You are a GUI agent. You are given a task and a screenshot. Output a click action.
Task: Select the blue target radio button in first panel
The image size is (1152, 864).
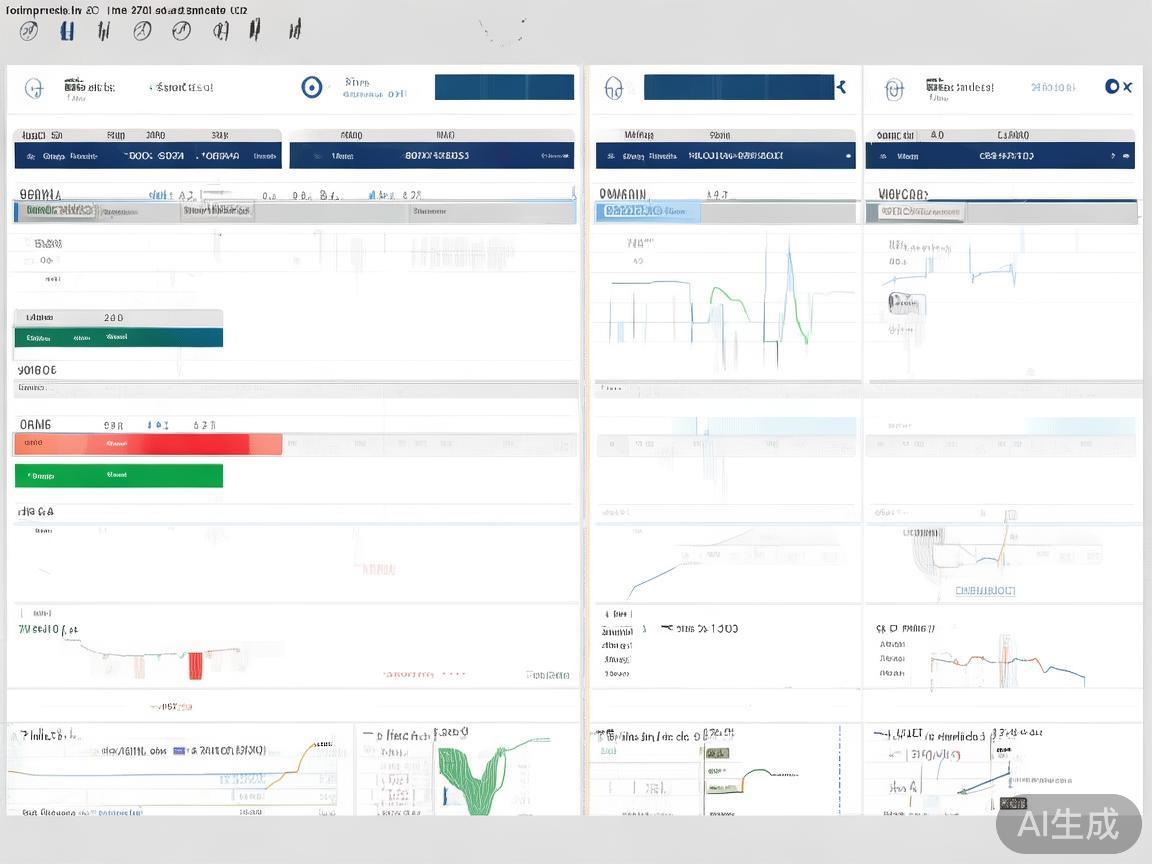pos(312,87)
